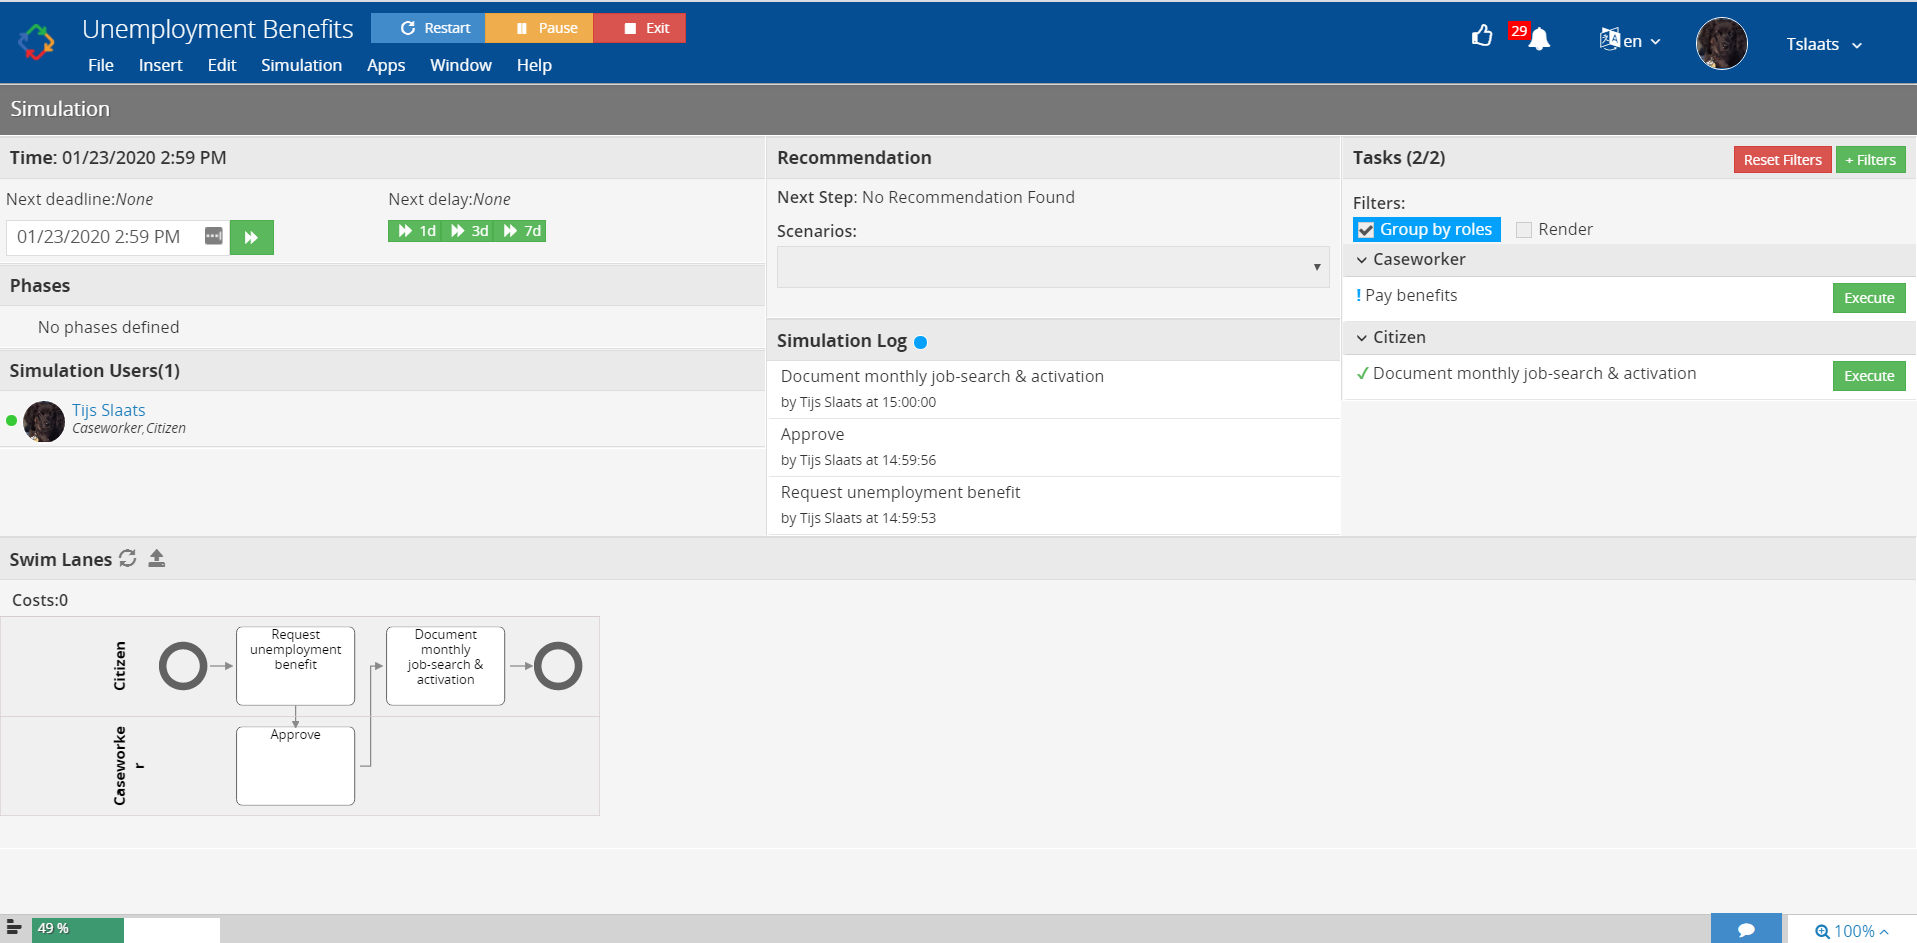The image size is (1917, 943).
Task: Open the Window menu
Action: (x=461, y=65)
